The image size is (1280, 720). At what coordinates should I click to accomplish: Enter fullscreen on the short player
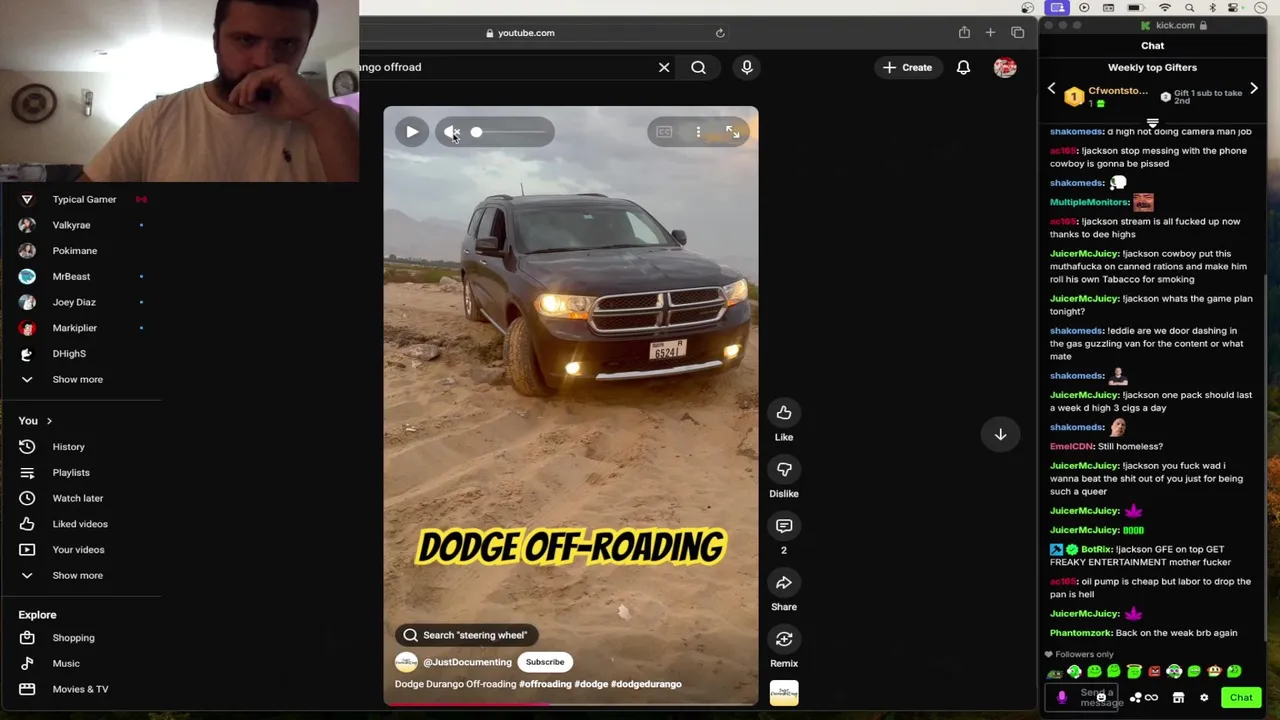[732, 132]
